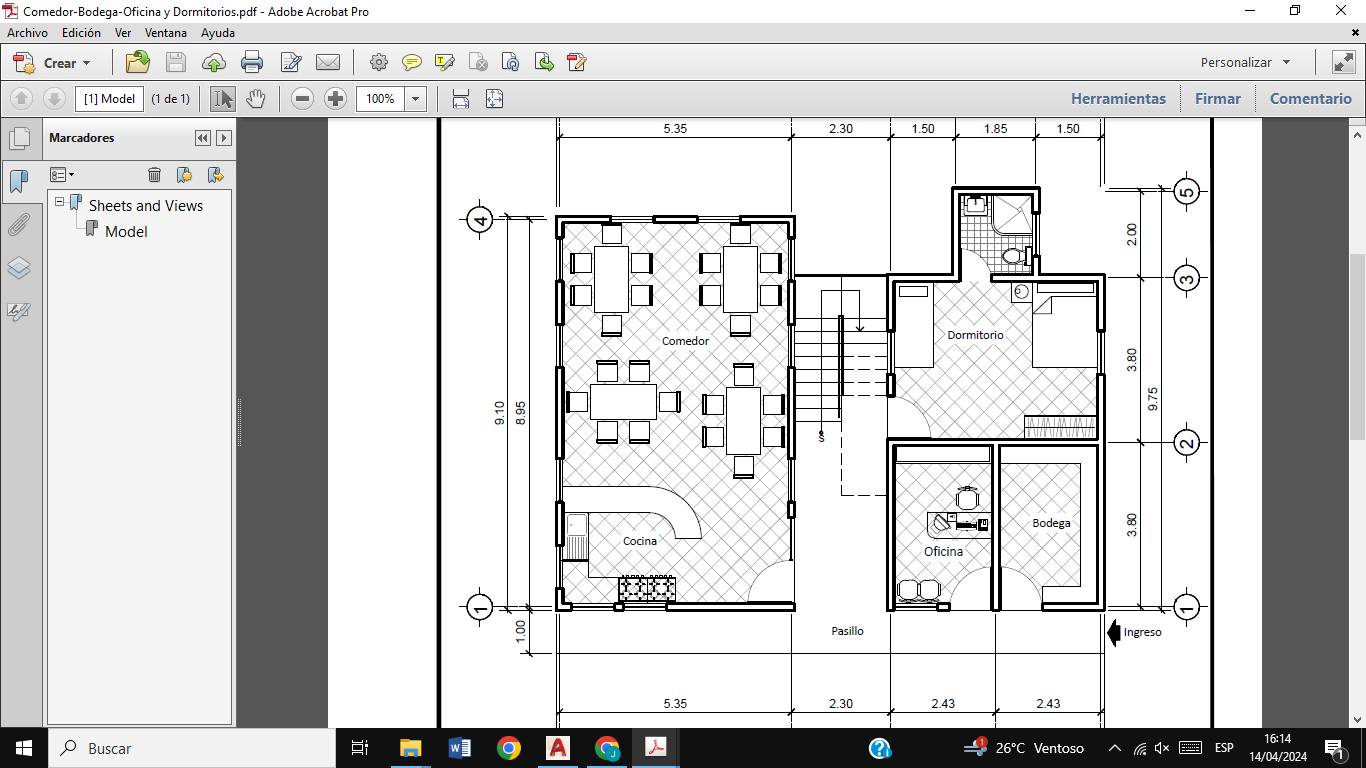This screenshot has width=1366, height=768.
Task: Open the sticky note comment tool
Action: (x=411, y=63)
